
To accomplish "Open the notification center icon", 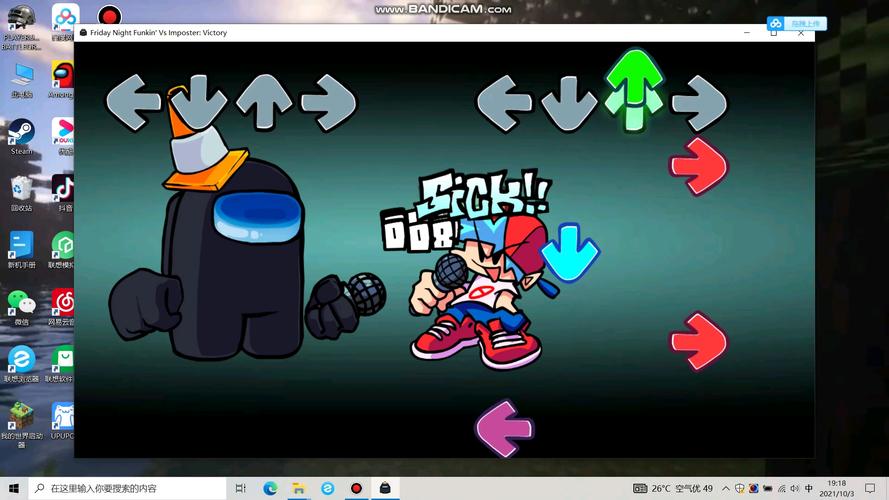I will [870, 488].
